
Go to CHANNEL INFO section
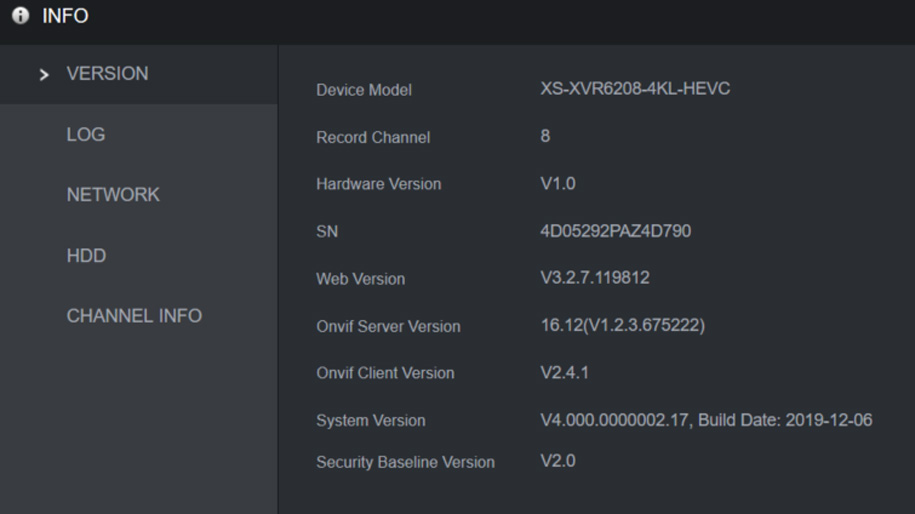[134, 316]
